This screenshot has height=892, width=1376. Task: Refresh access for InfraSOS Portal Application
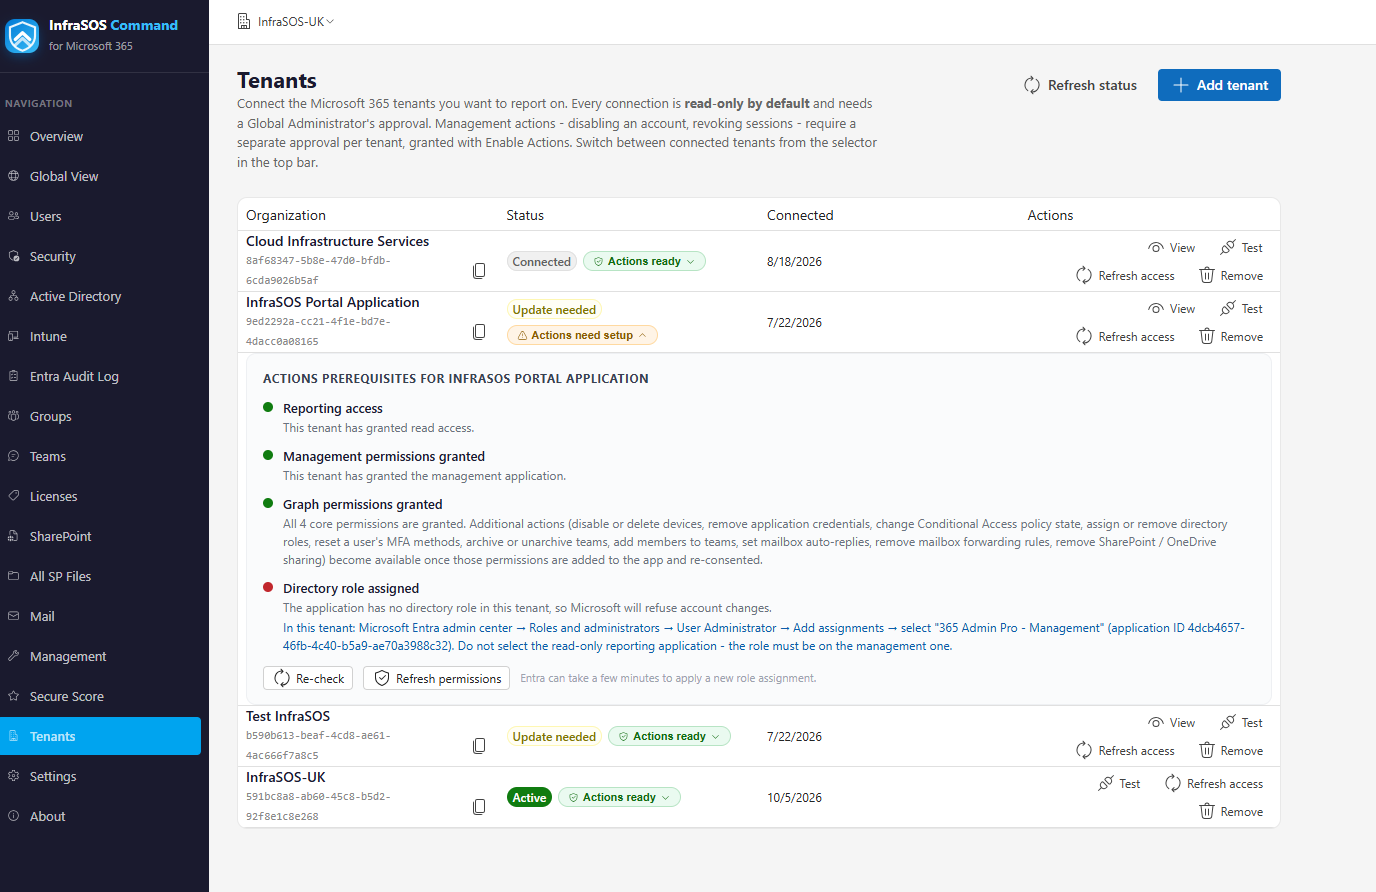[x=1125, y=337]
